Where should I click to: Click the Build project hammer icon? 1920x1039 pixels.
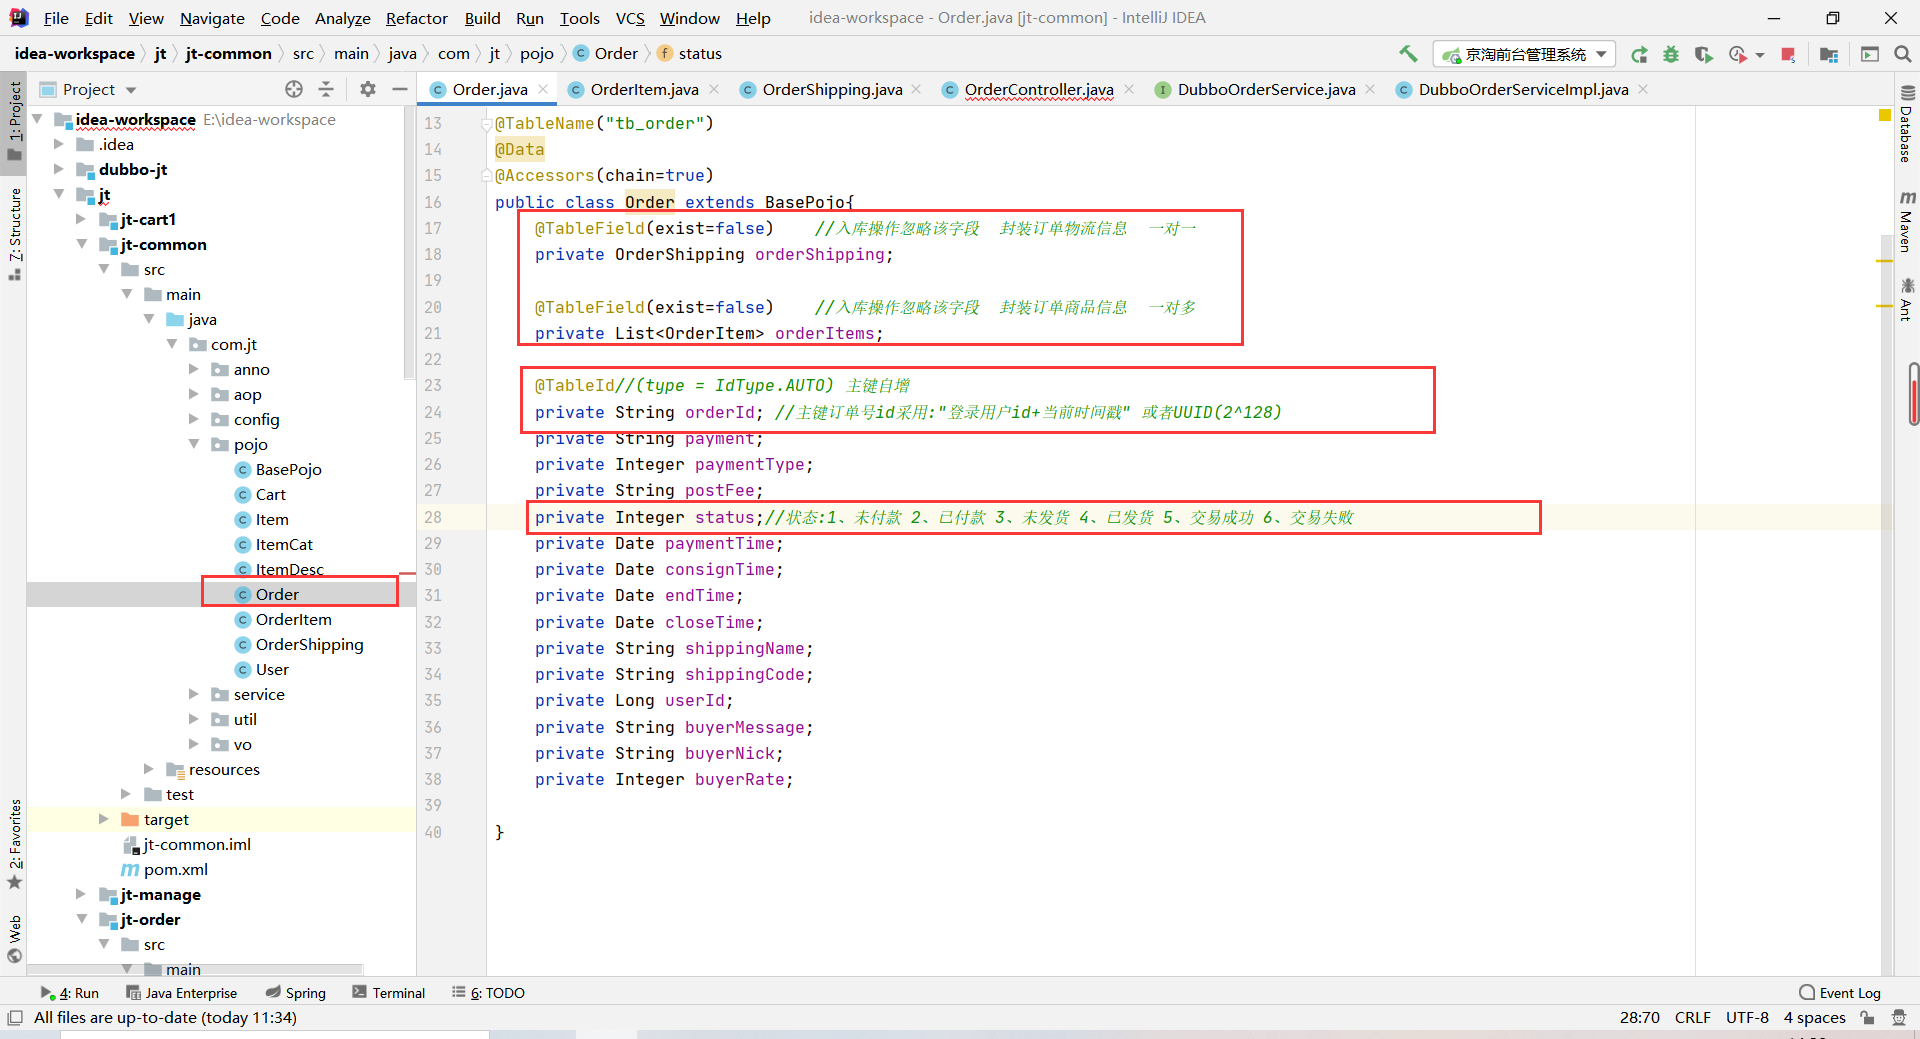[1408, 54]
